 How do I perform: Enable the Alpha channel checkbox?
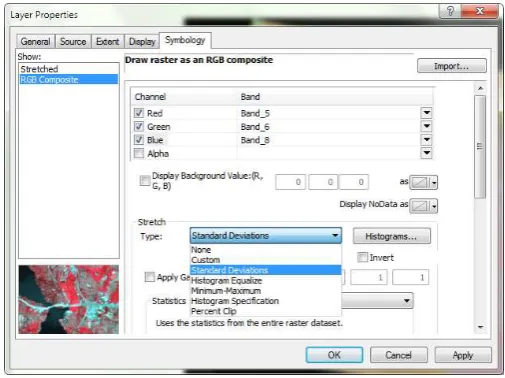click(139, 153)
